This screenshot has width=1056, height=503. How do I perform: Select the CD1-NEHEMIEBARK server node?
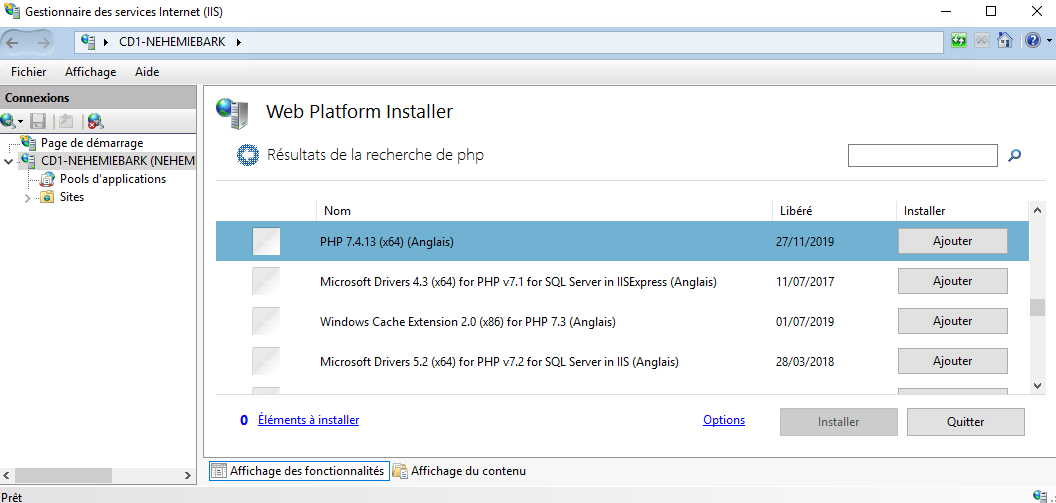117,161
